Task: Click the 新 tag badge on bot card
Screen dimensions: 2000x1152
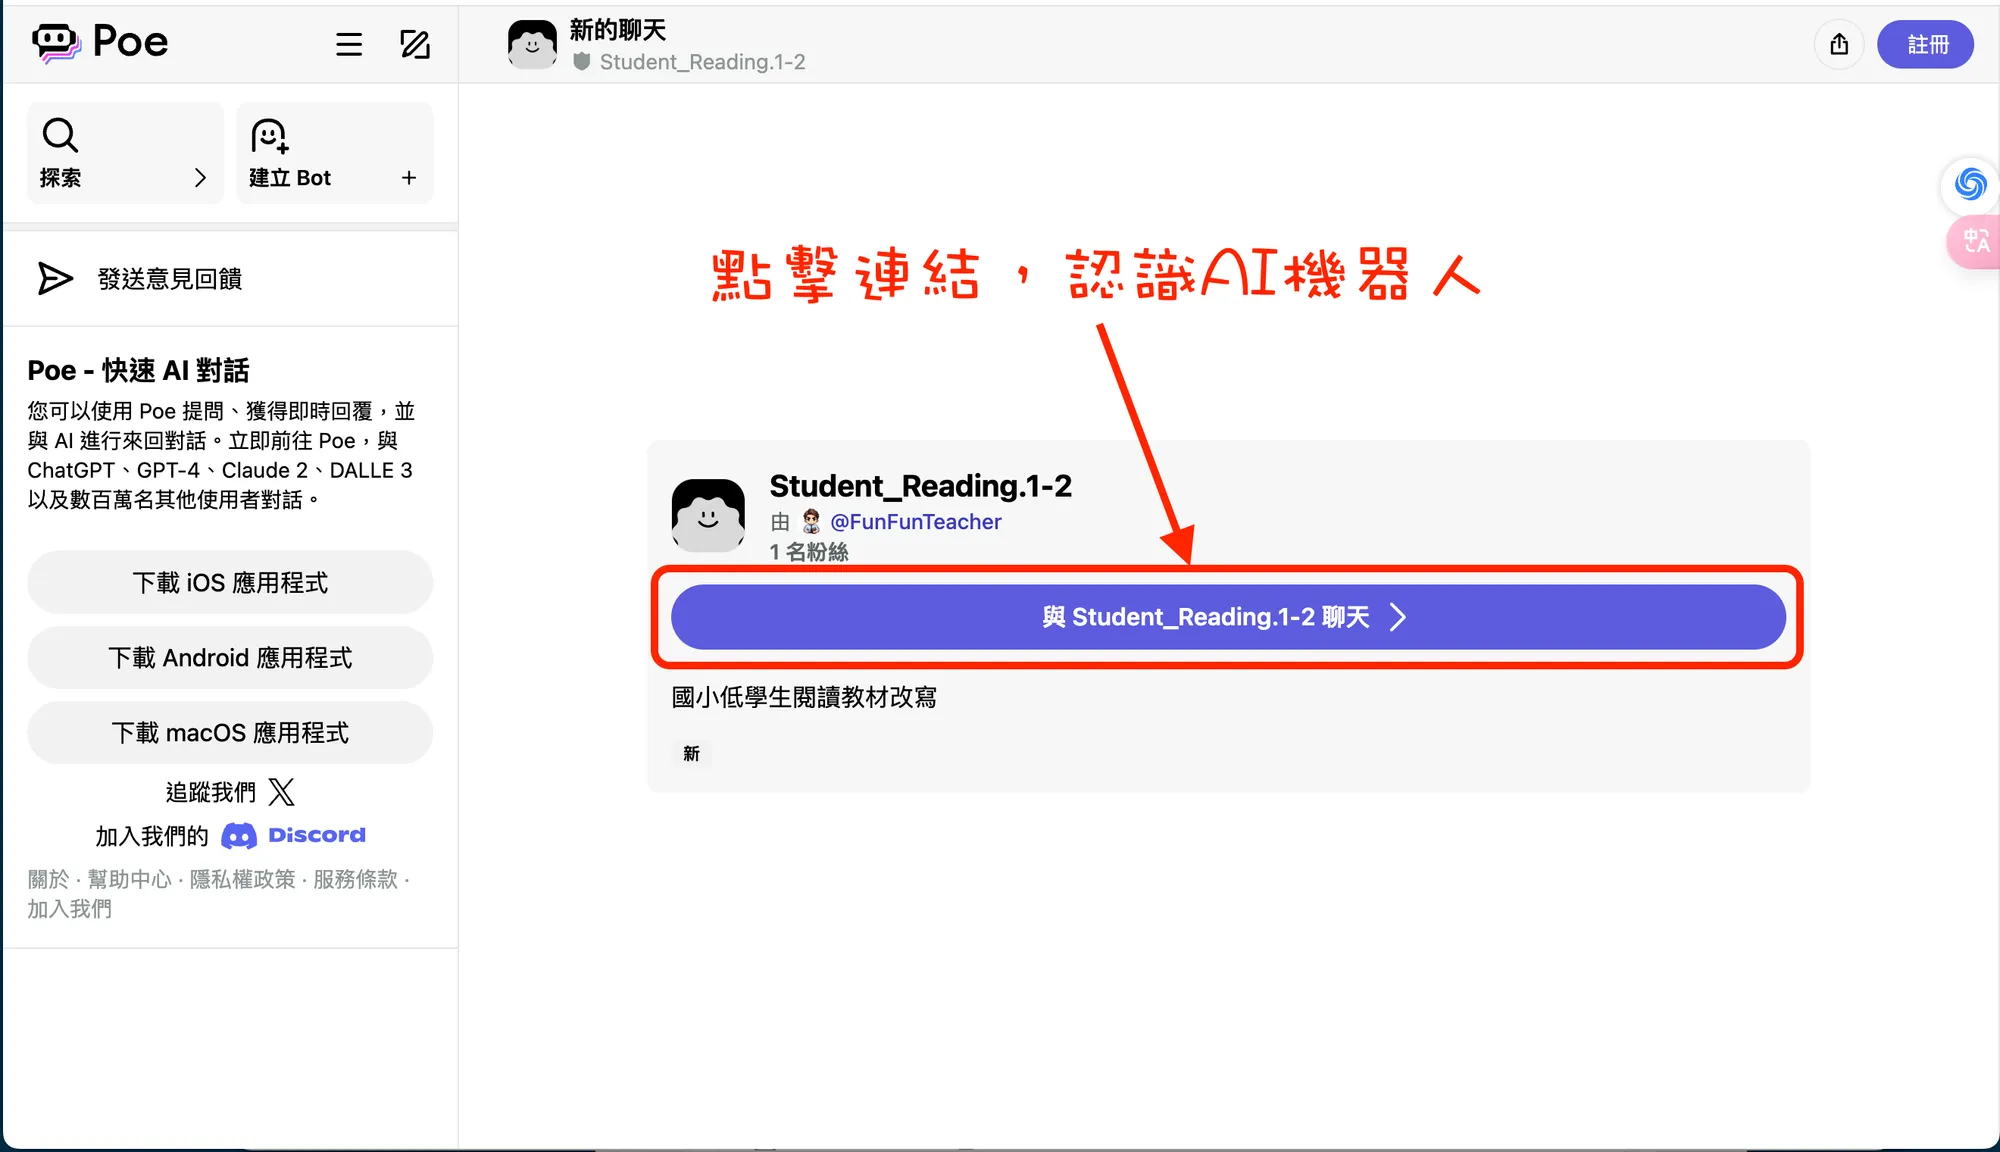Action: tap(691, 754)
